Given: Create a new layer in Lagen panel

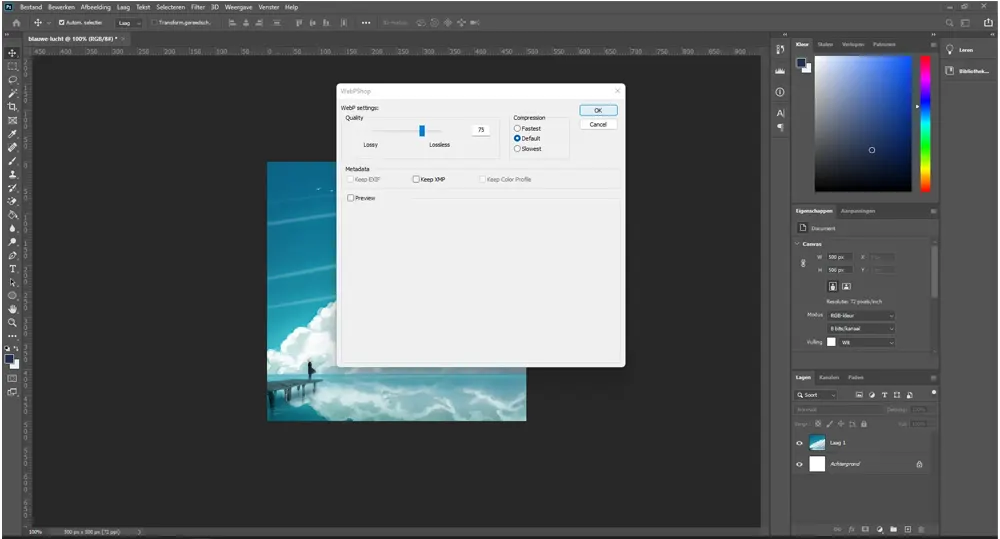Looking at the screenshot, I should [908, 529].
